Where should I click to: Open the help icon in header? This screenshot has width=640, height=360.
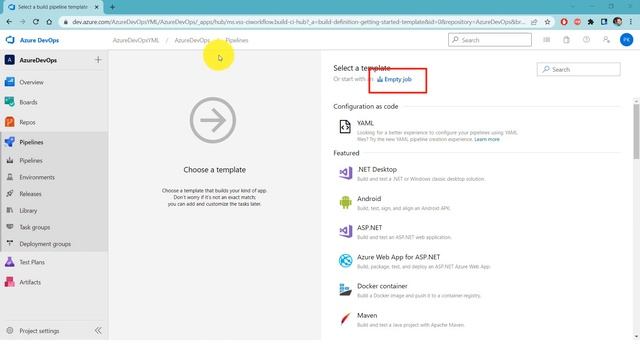[x=586, y=40]
